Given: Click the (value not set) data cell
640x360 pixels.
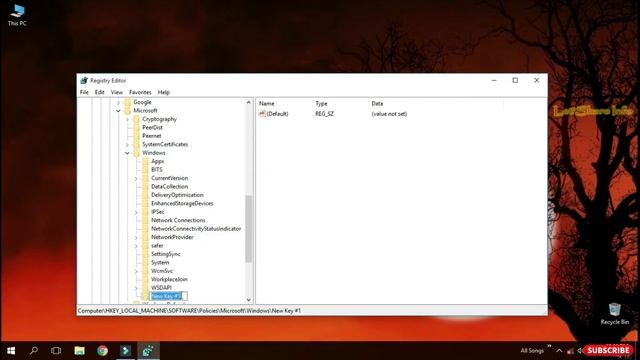Looking at the screenshot, I should (389, 114).
